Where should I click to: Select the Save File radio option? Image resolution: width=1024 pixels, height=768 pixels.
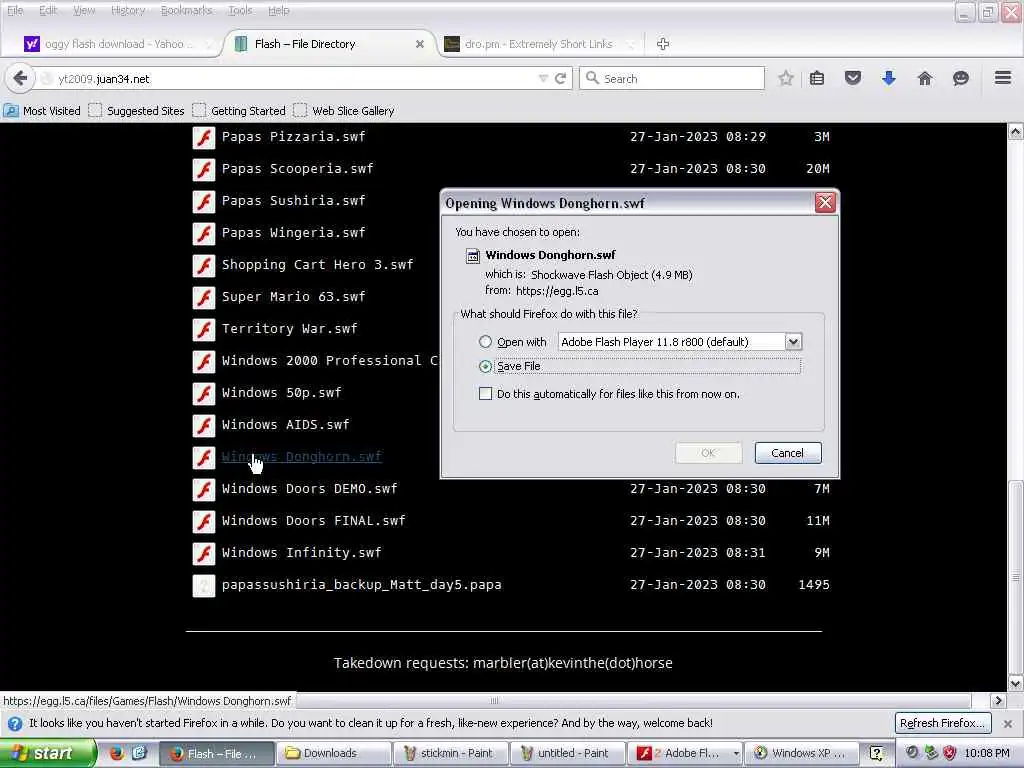pos(485,366)
